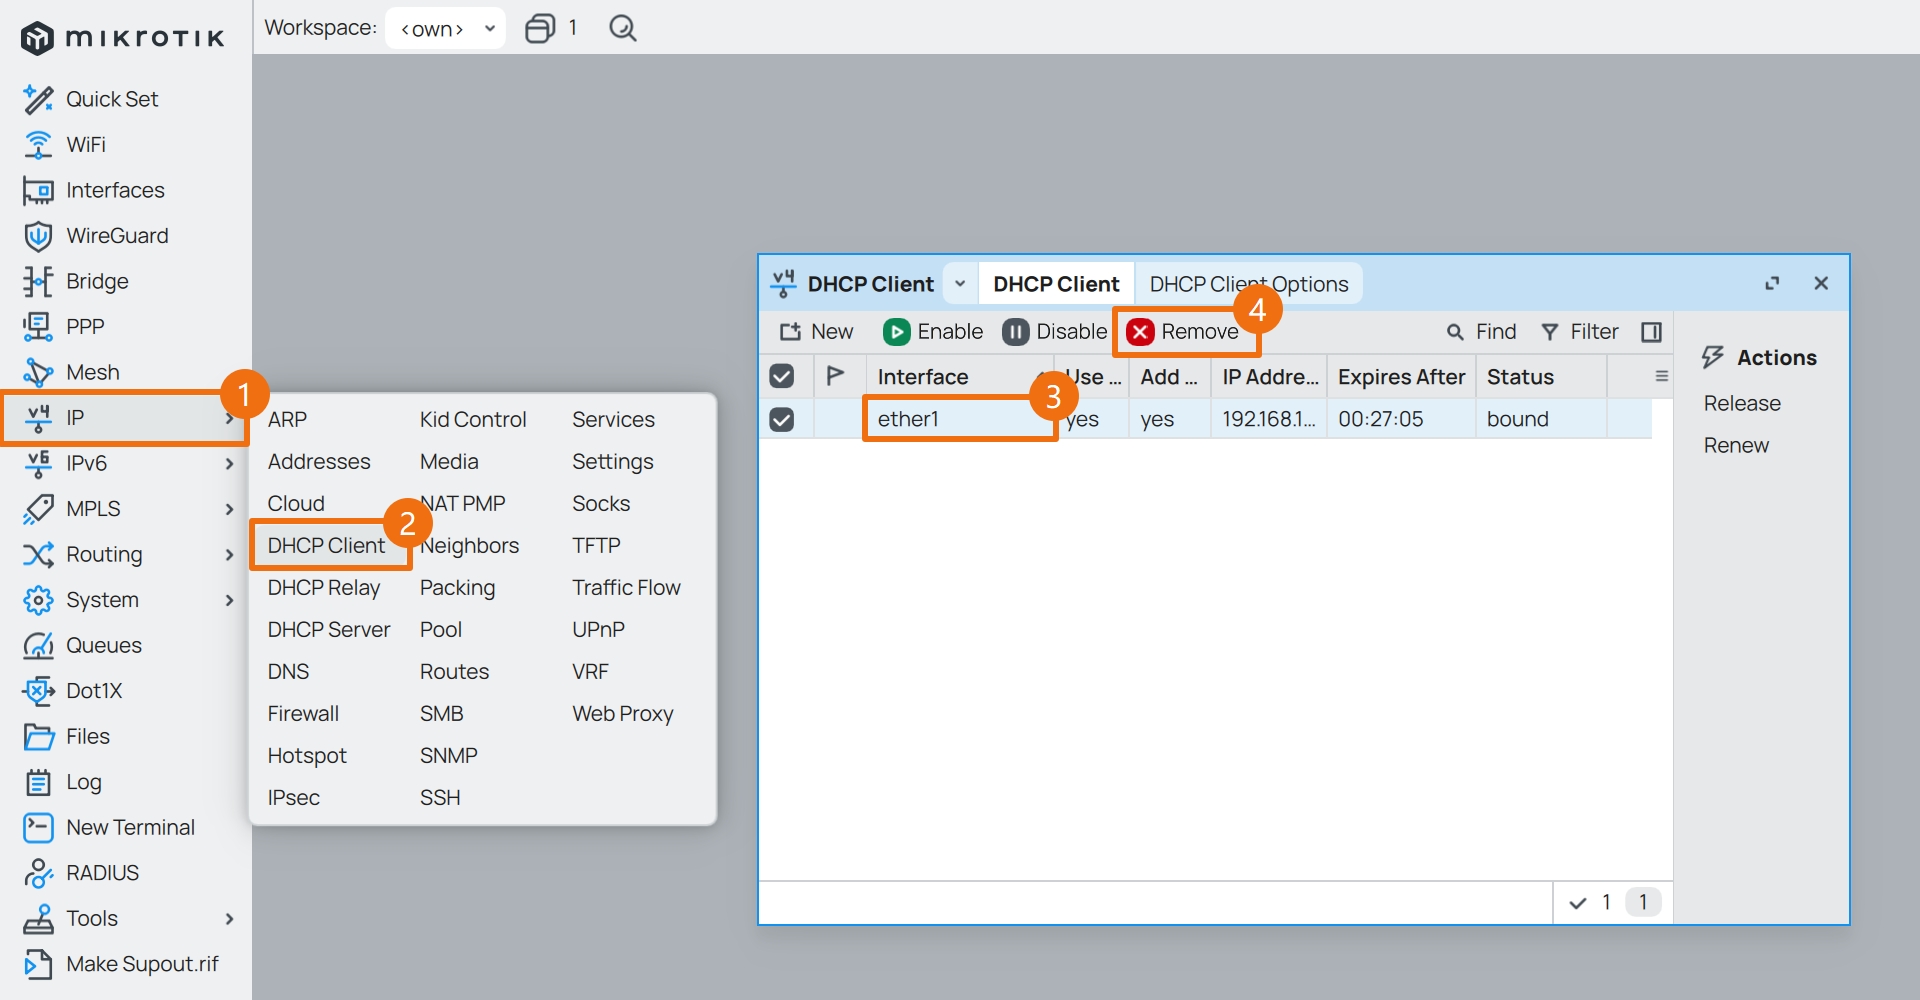Viewport: 1920px width, 1000px height.
Task: Expand the IP submenu arrow
Action: [230, 418]
